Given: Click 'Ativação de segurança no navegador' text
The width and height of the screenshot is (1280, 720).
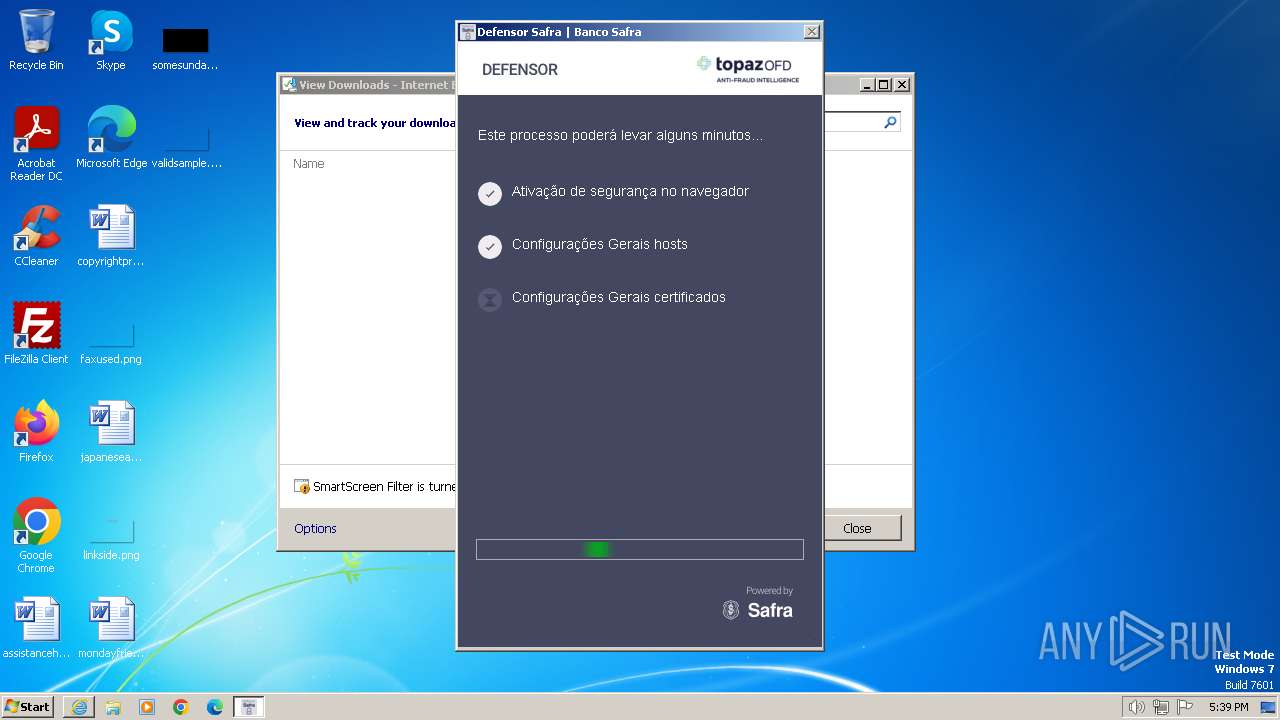Looking at the screenshot, I should tap(630, 191).
